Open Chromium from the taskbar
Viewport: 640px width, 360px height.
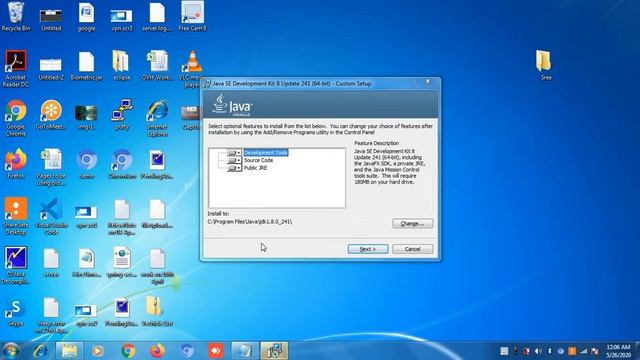click(x=187, y=351)
